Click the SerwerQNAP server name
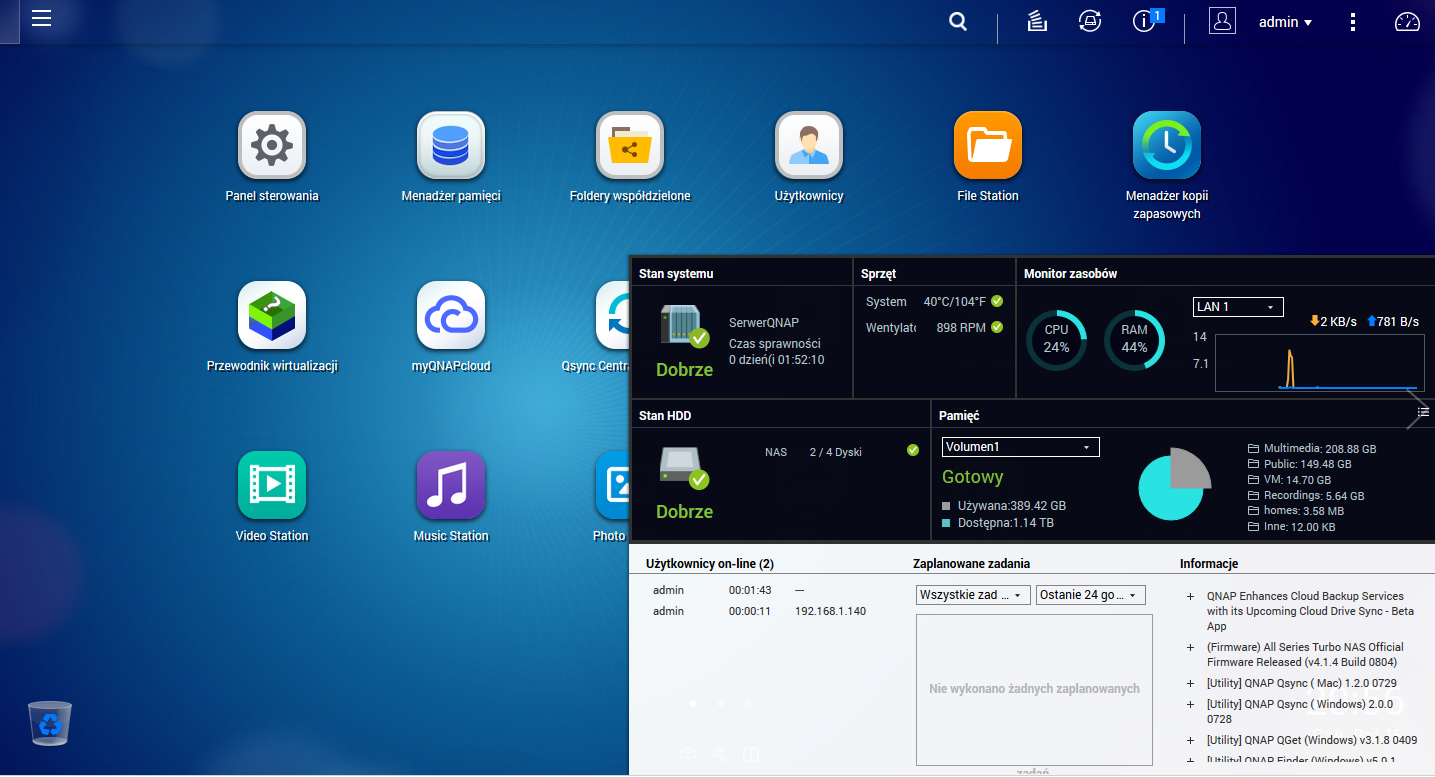 764,323
